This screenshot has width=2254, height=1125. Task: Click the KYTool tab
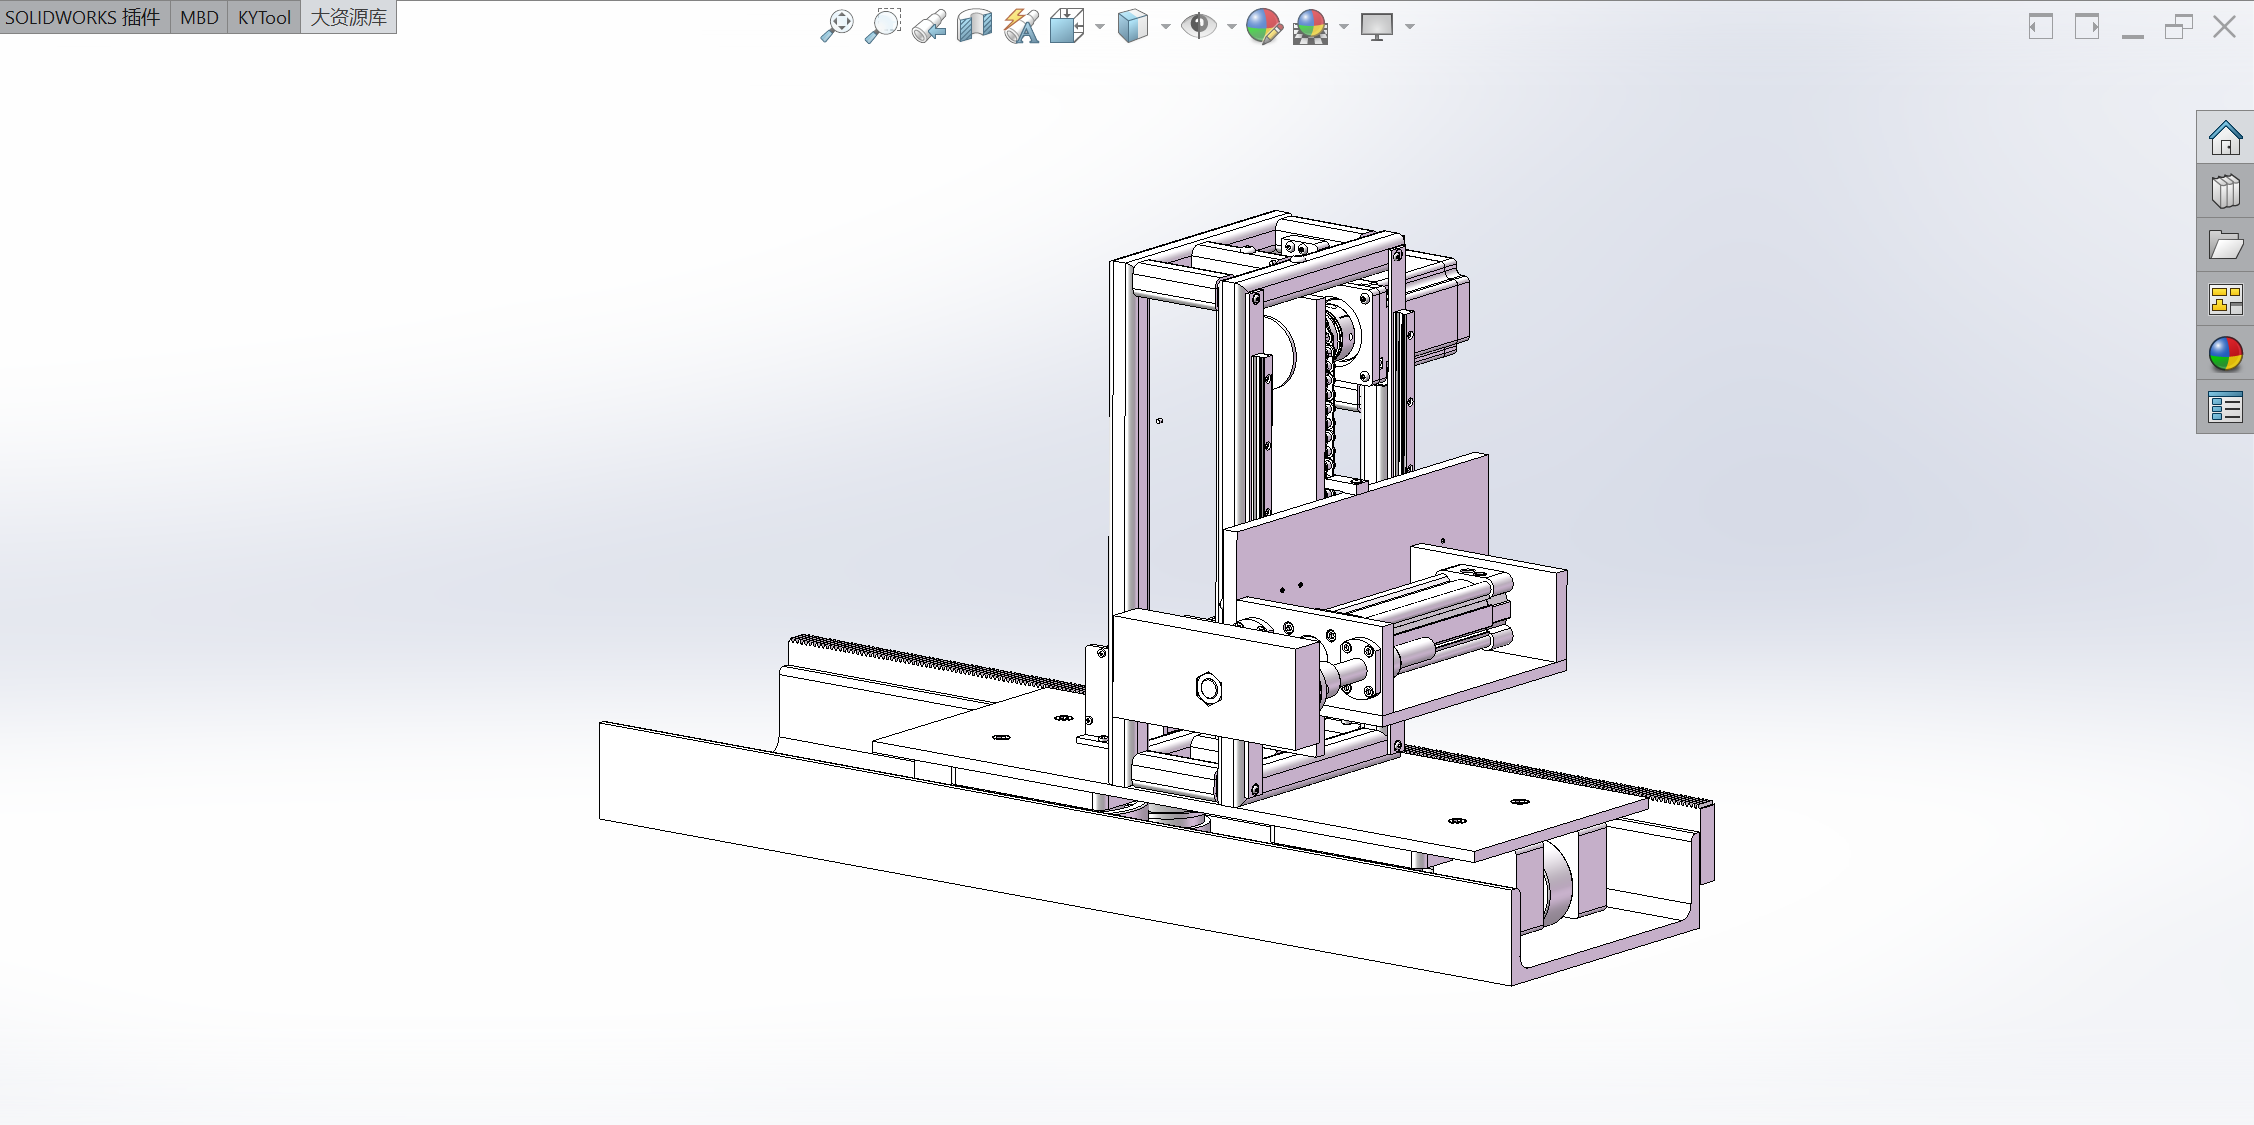click(x=264, y=17)
